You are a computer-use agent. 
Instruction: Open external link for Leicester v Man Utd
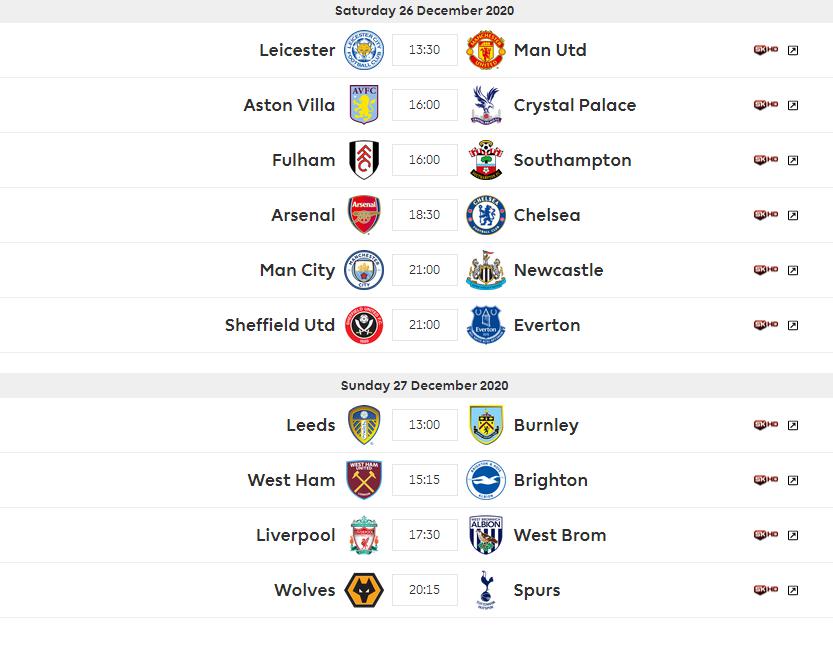(x=793, y=50)
